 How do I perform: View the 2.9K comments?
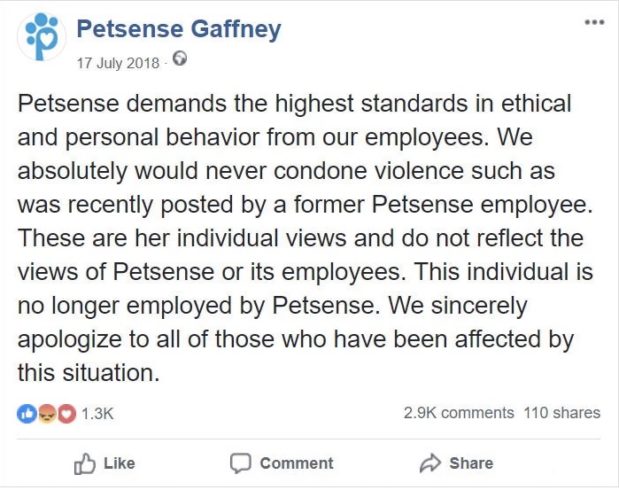pos(459,412)
